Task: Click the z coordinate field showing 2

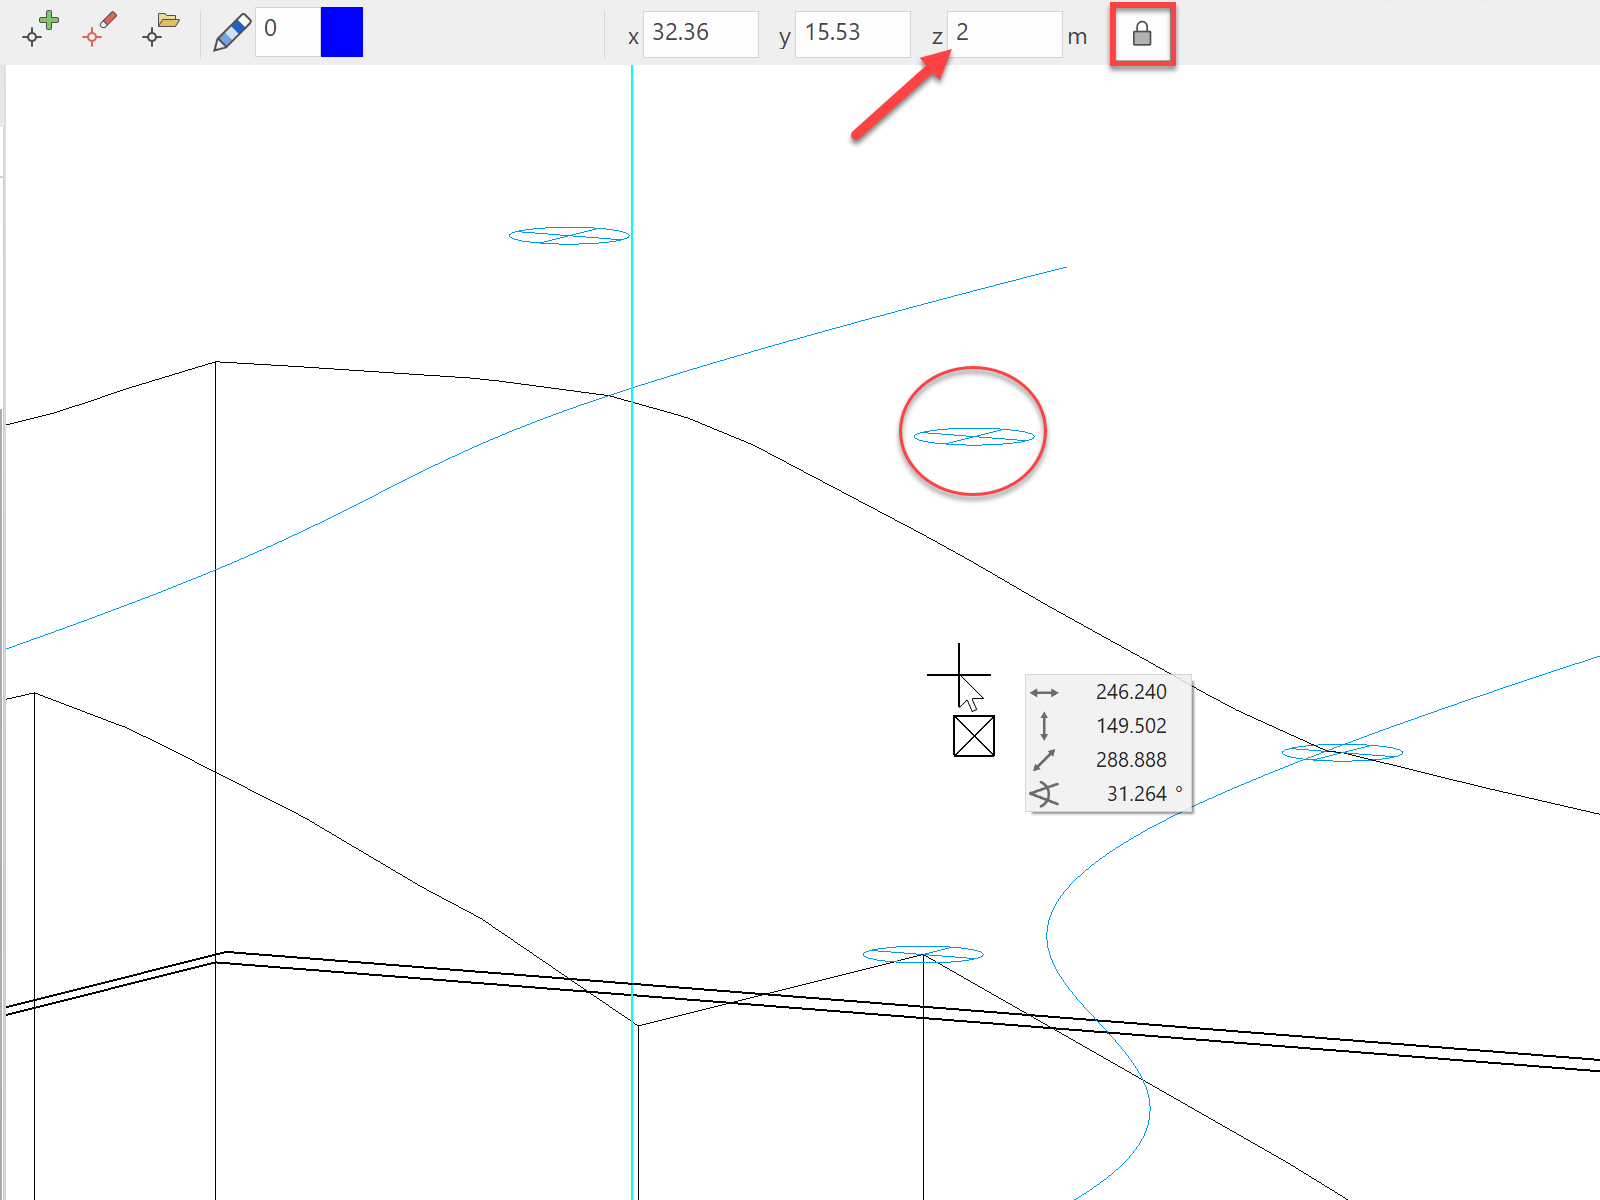Action: [x=1003, y=34]
